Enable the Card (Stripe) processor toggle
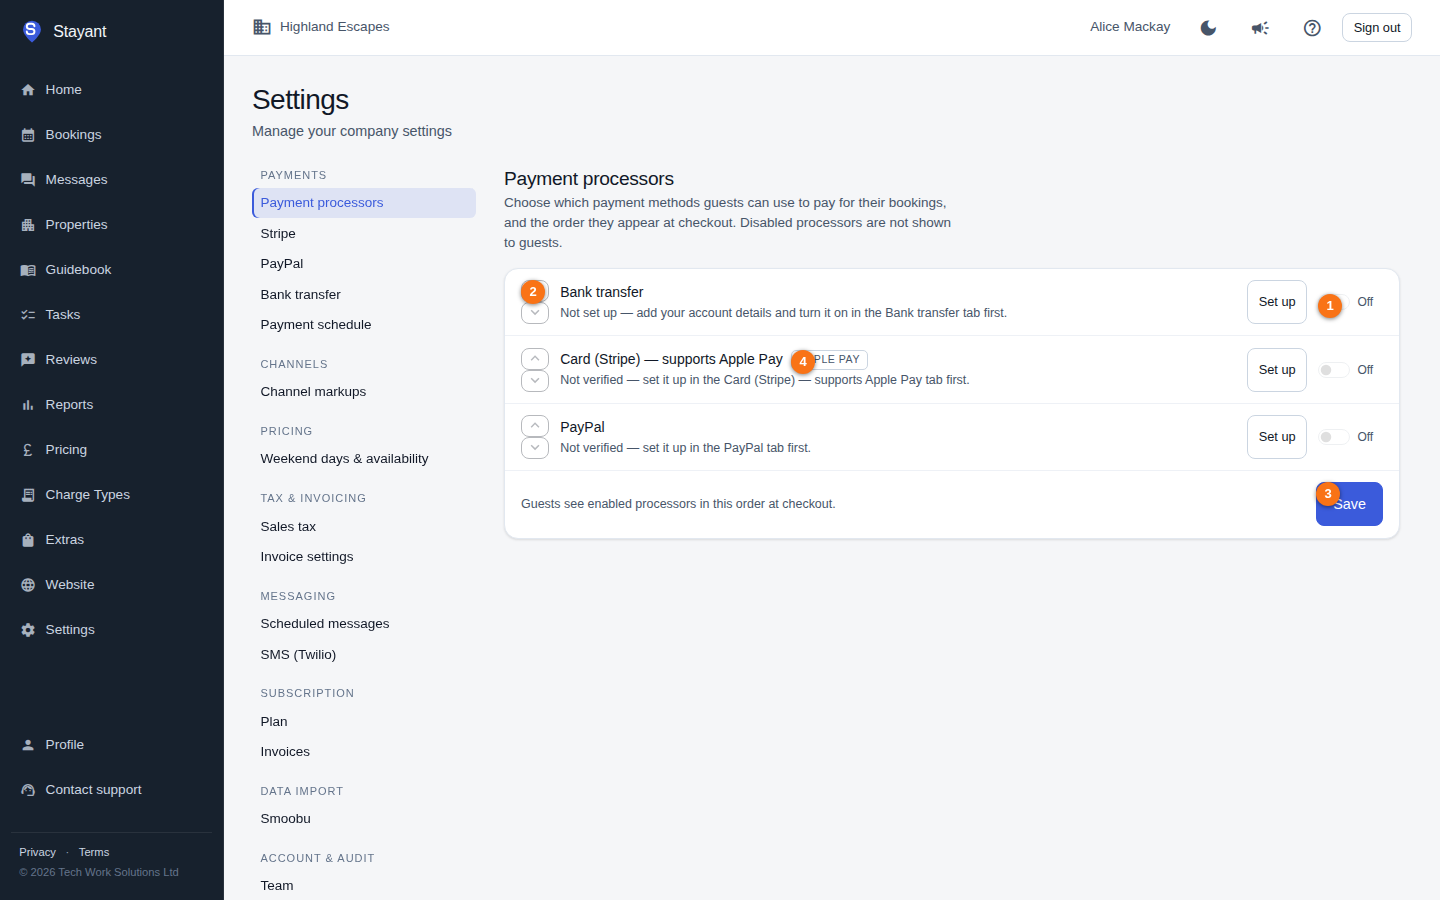Screen dimensions: 1440x900 point(1333,370)
